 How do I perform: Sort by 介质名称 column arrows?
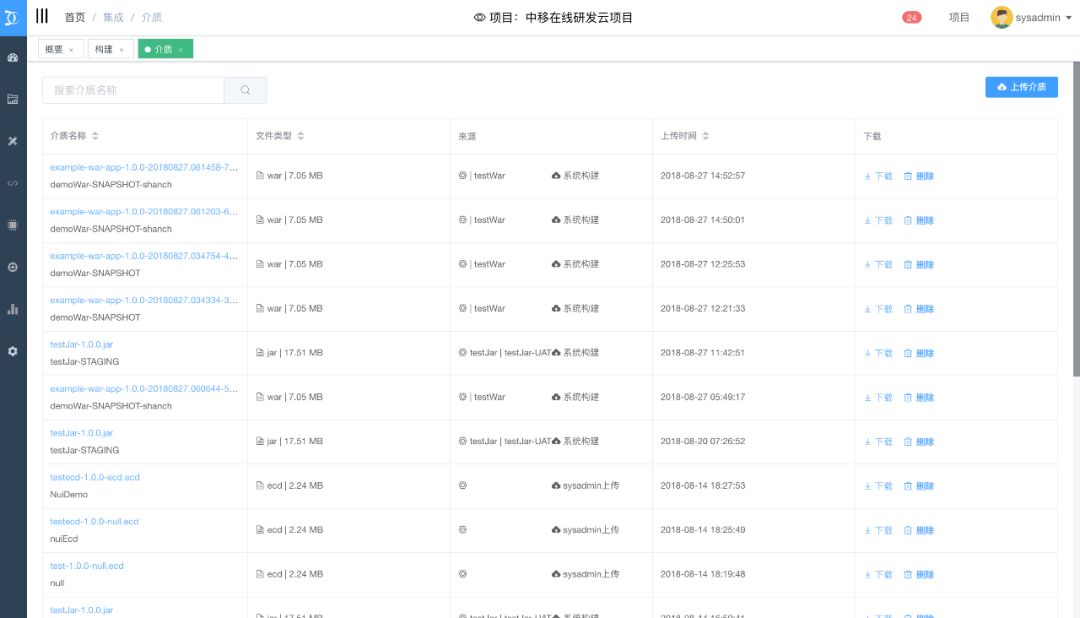point(95,136)
